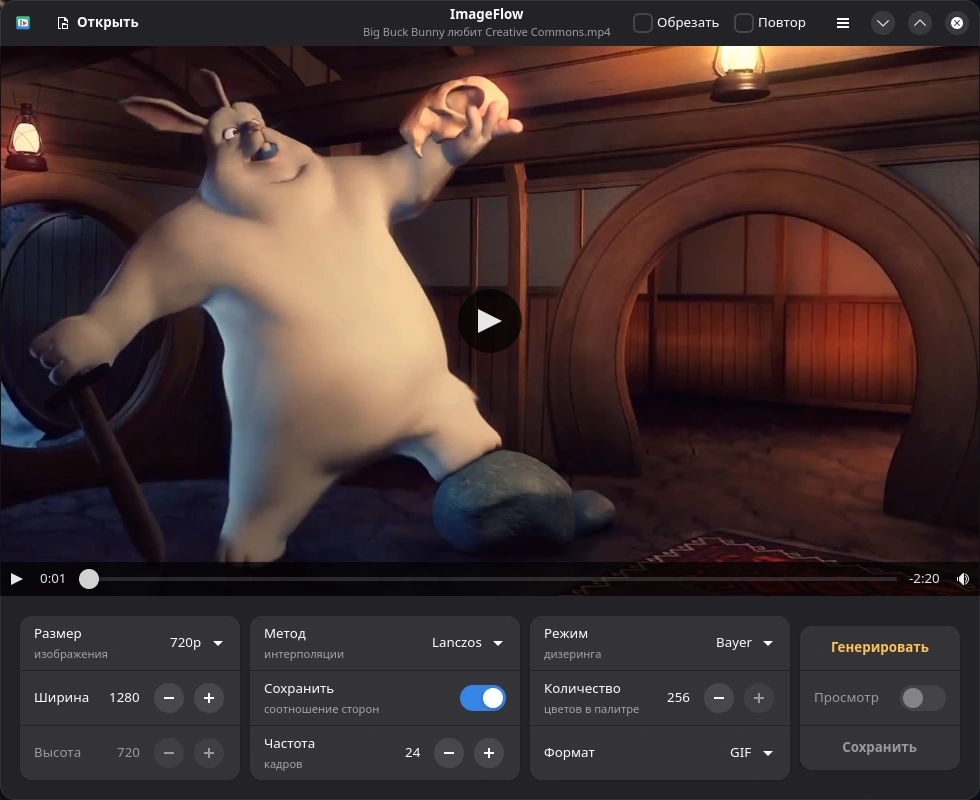Click the Генерировать button
Viewport: 980px width, 800px height.
[879, 647]
